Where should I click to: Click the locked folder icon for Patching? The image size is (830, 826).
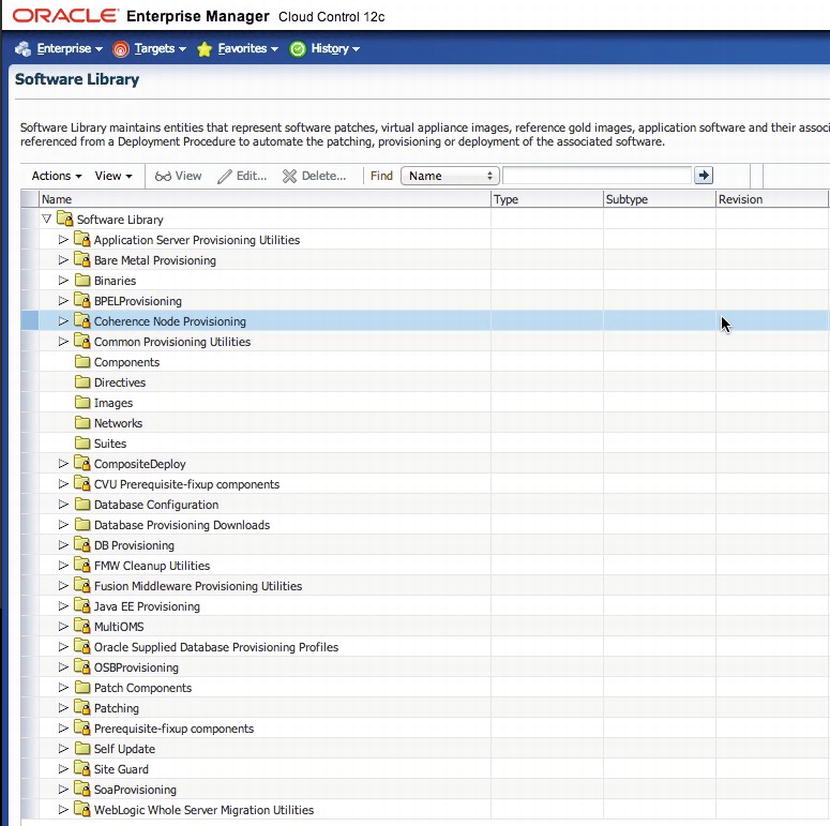click(82, 708)
